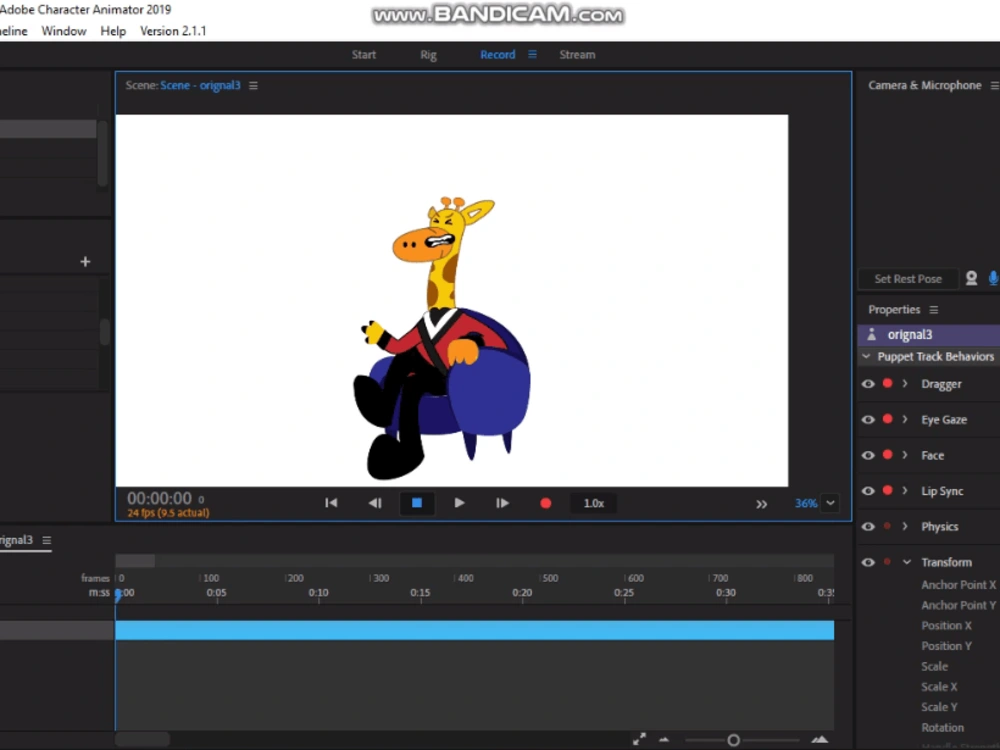1000x750 pixels.
Task: Click the timeline horizontal scrollbar thumb
Action: [x=142, y=739]
